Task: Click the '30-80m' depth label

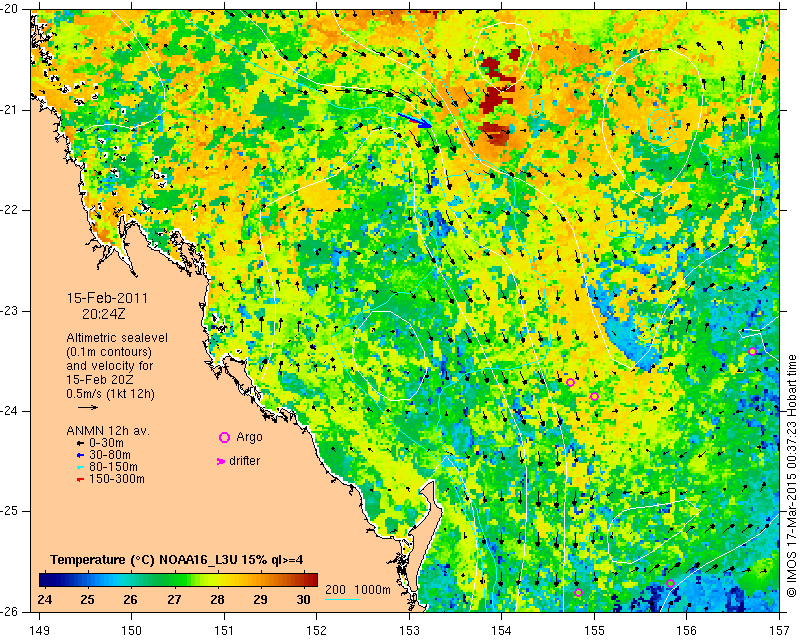Action: click(110, 455)
